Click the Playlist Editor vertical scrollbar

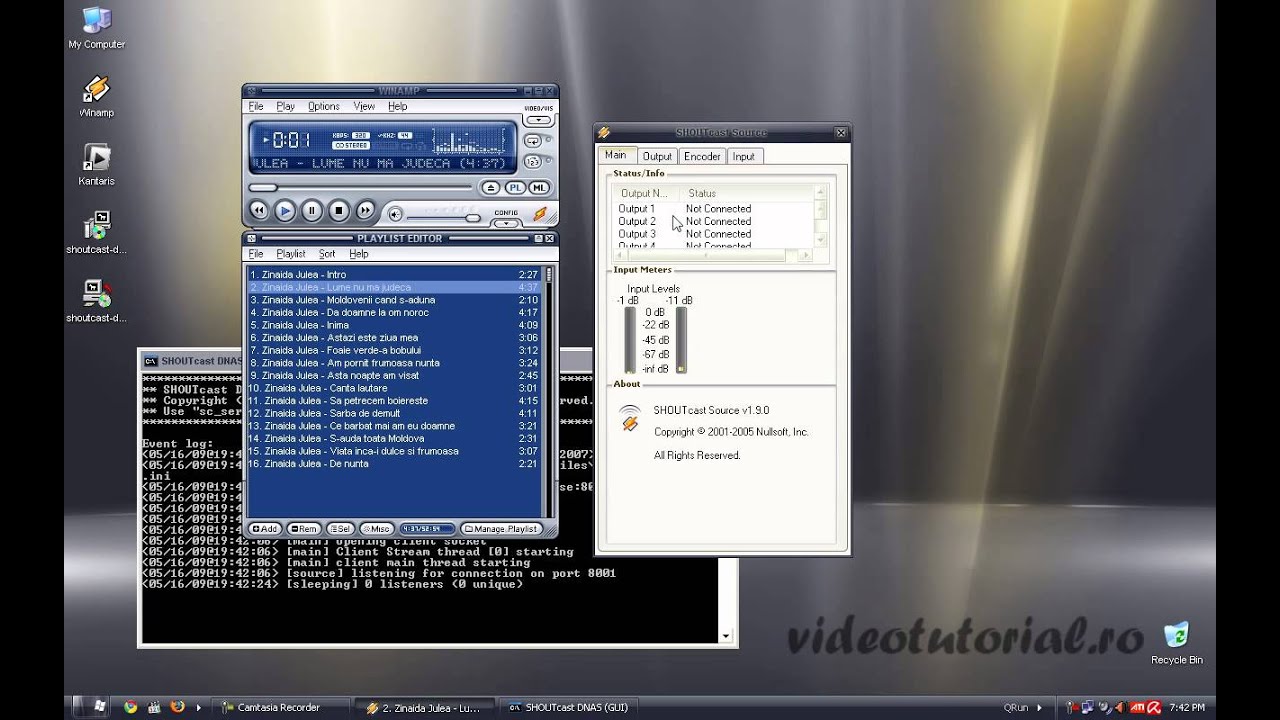click(x=548, y=391)
